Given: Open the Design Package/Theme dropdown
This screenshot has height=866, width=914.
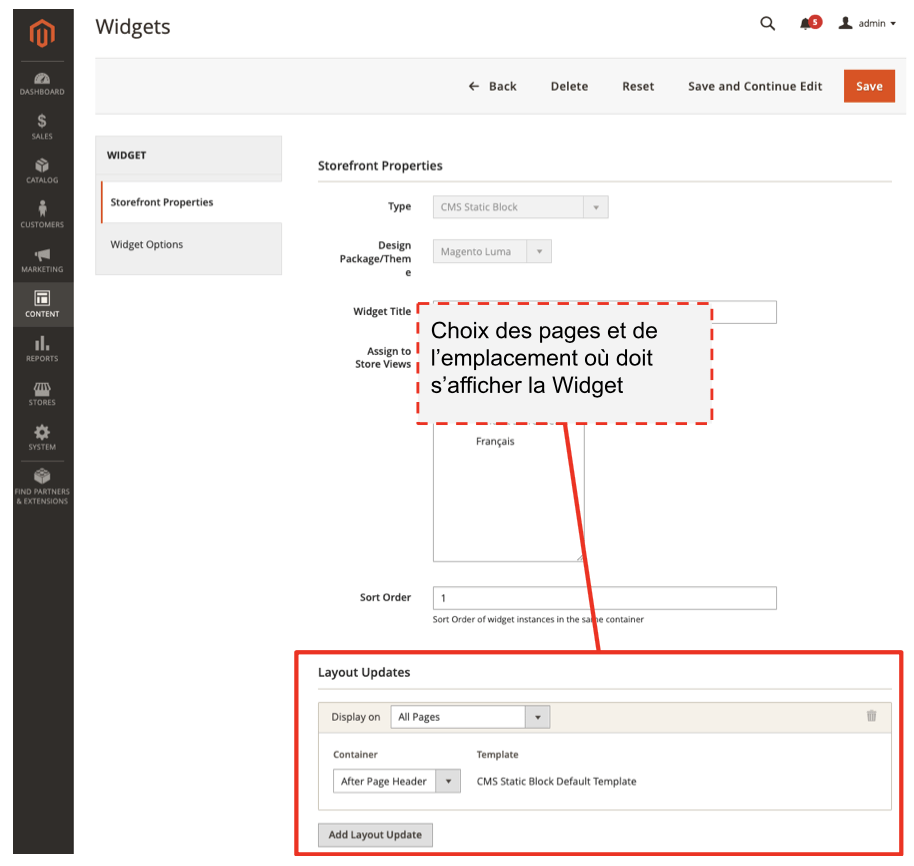Looking at the screenshot, I should (492, 251).
